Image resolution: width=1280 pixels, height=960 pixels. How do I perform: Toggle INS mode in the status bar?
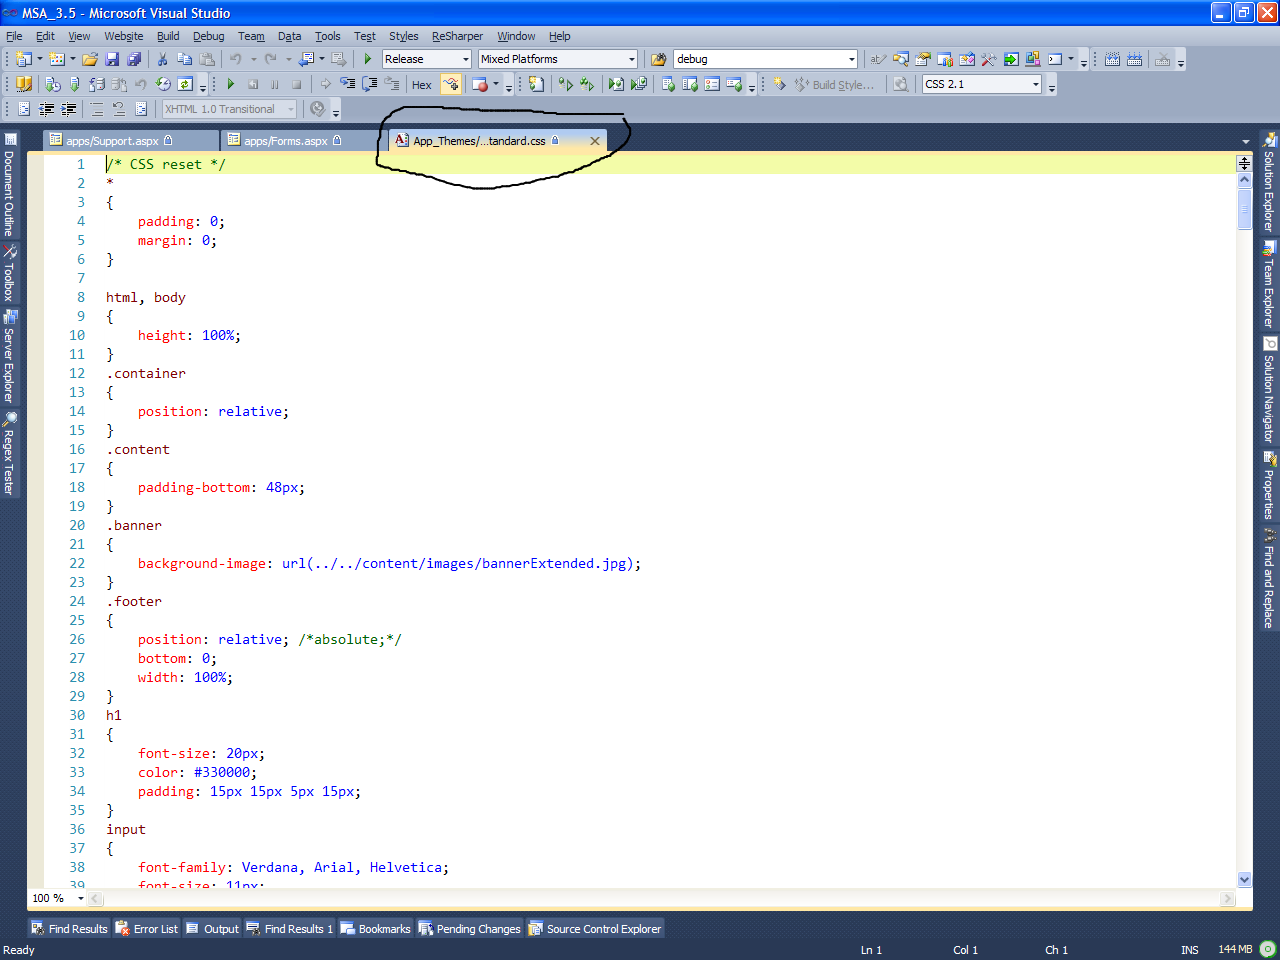click(1189, 949)
